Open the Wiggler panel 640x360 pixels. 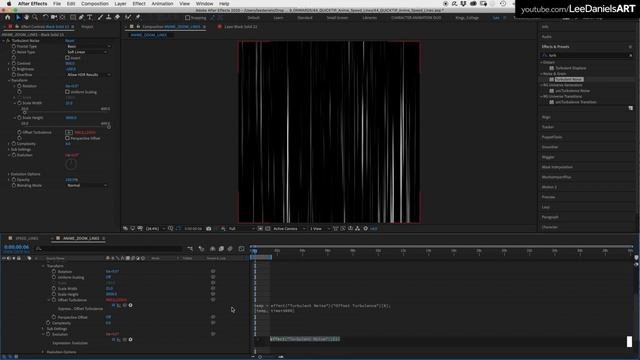coord(548,157)
